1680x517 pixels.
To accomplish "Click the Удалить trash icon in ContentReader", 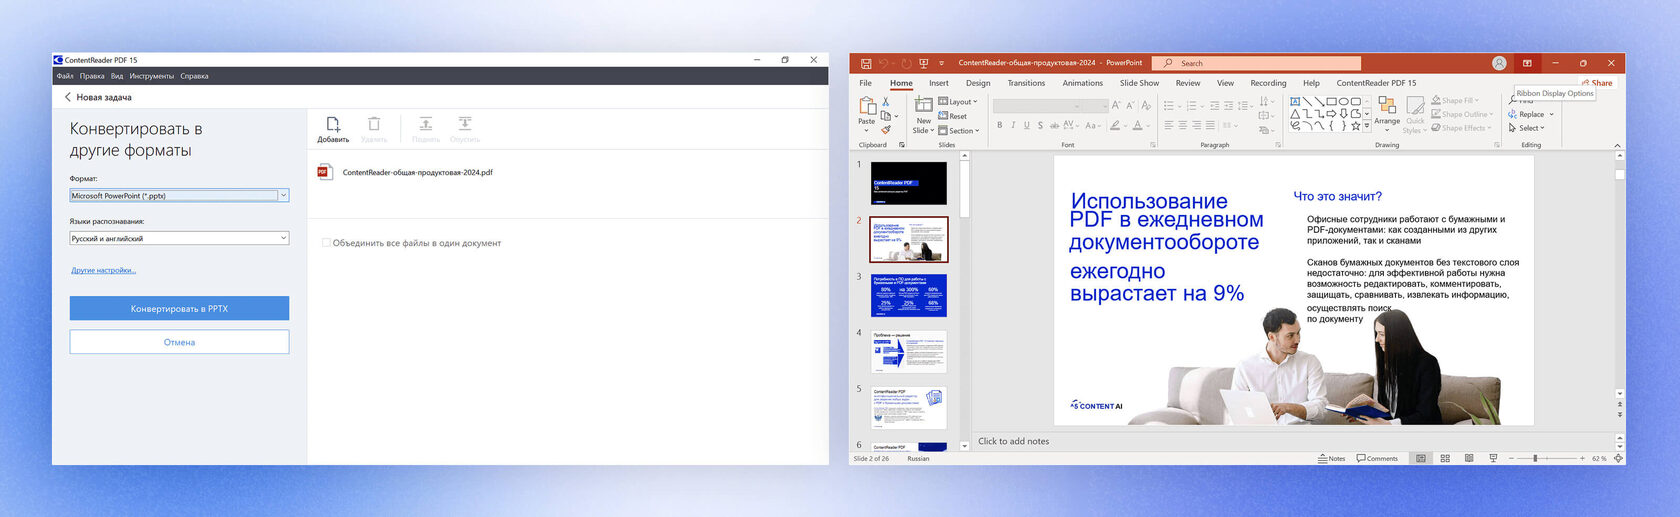I will point(374,124).
